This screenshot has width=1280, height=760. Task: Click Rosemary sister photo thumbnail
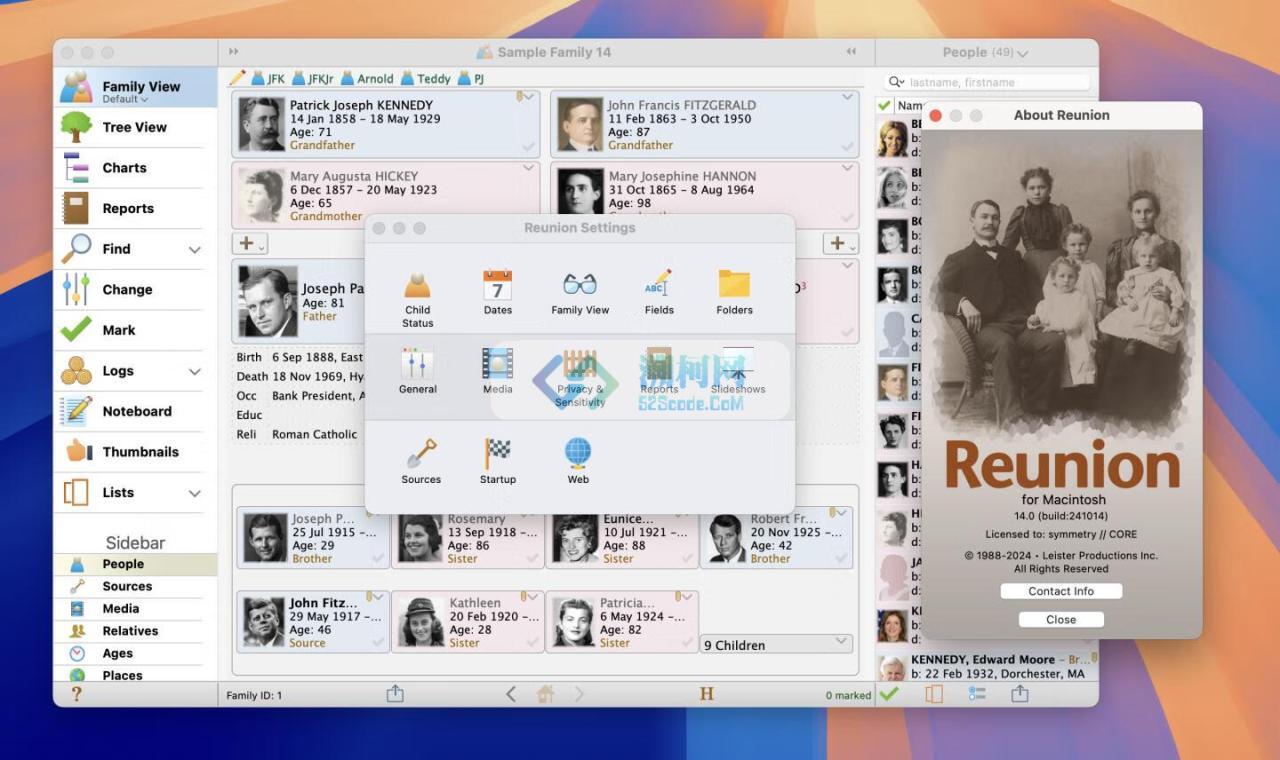coord(420,538)
